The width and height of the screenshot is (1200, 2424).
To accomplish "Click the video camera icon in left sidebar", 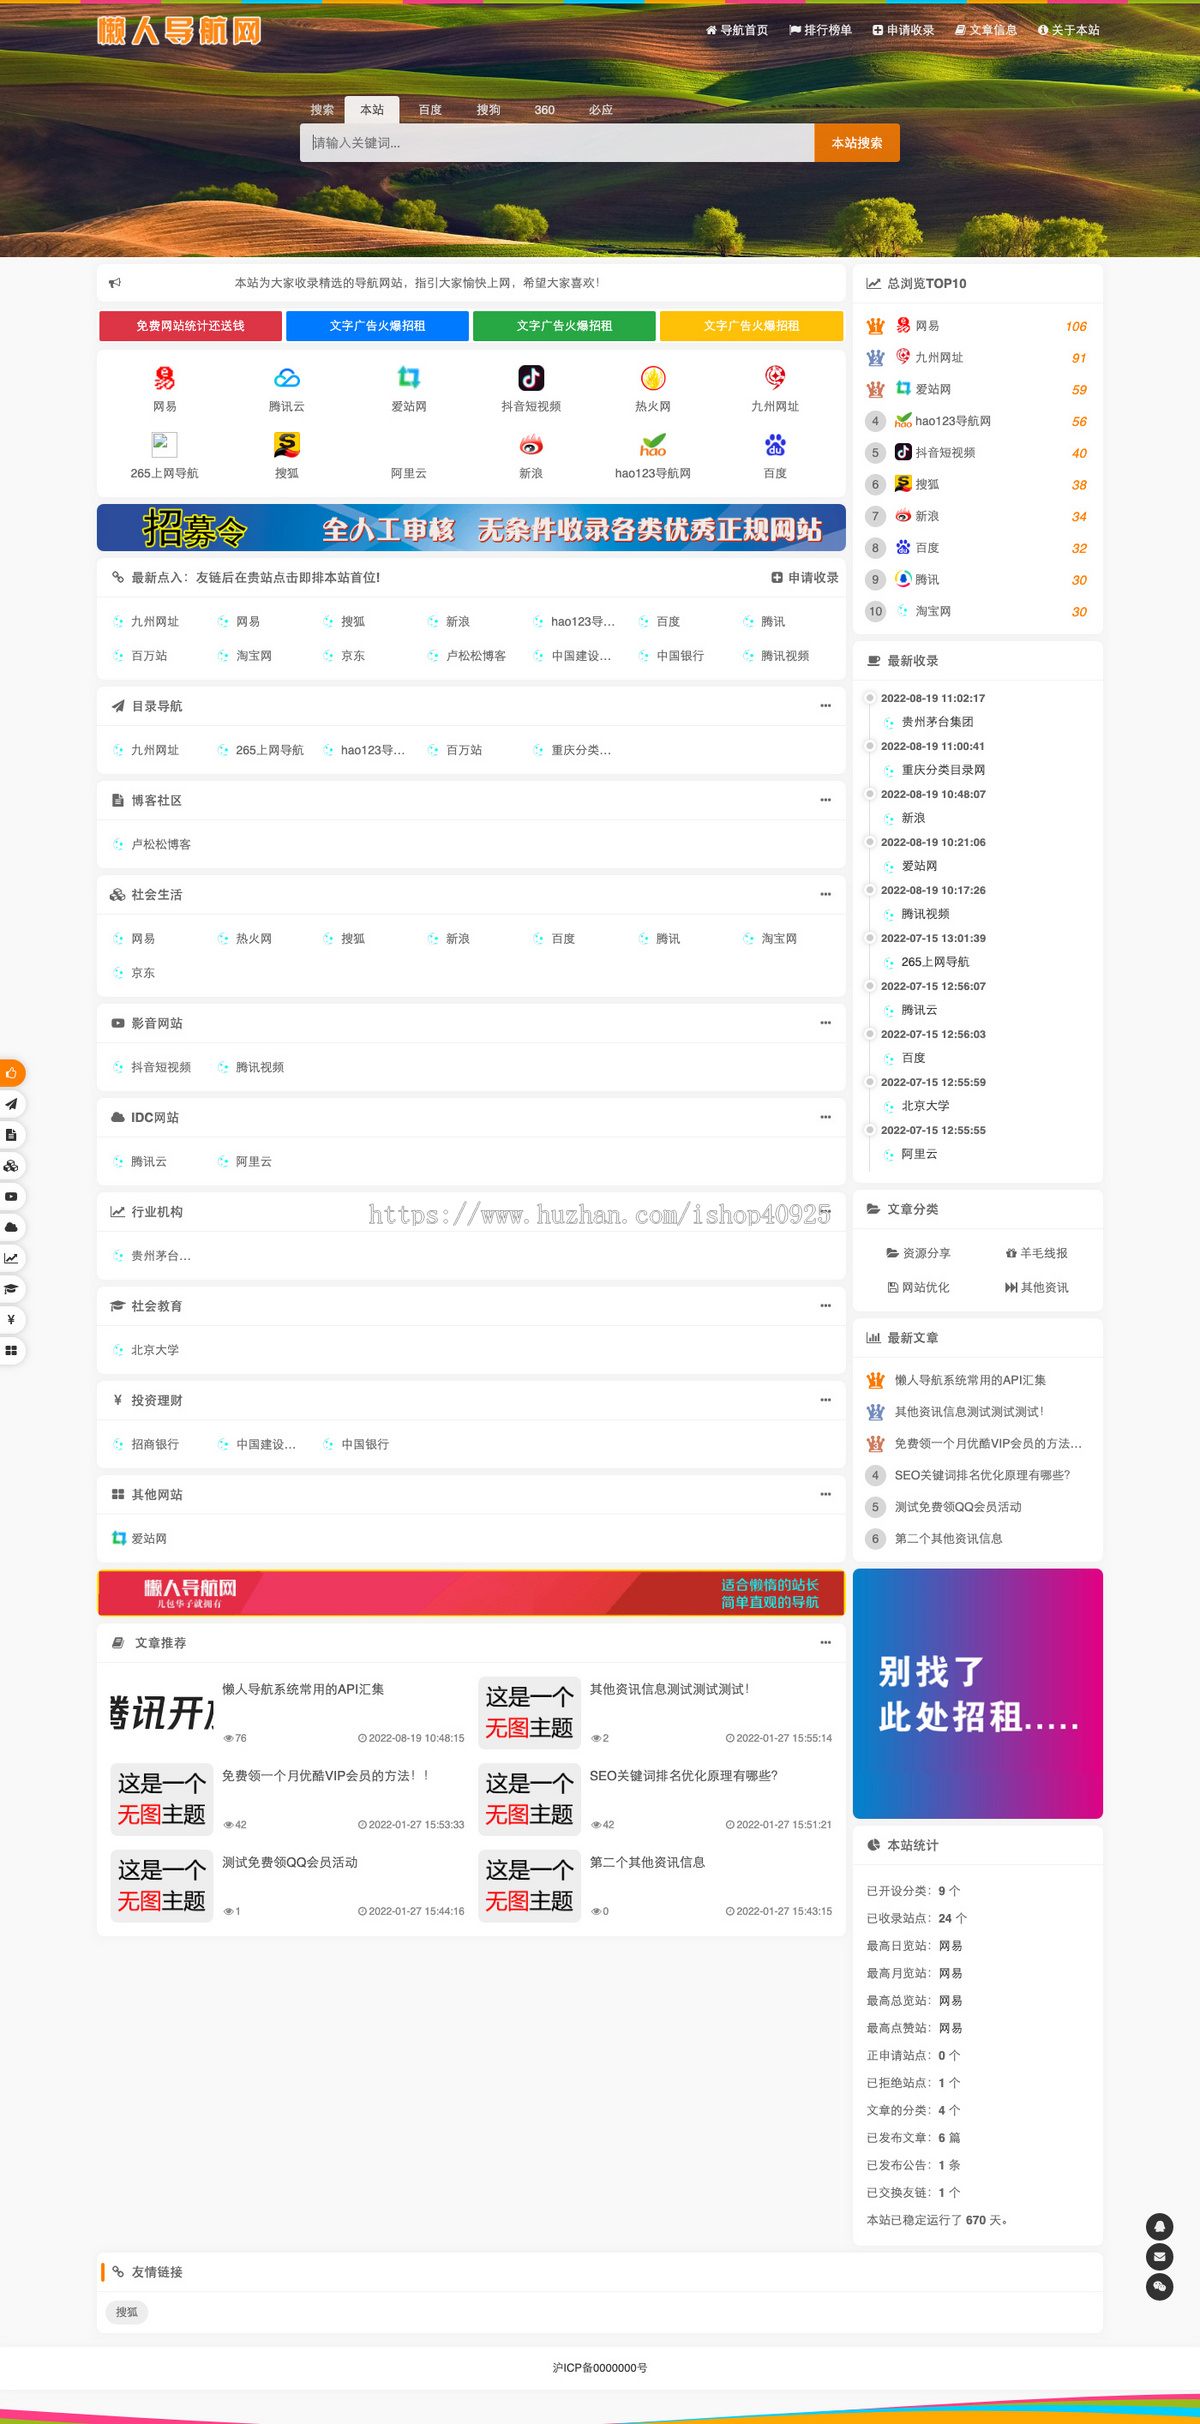I will point(11,1196).
